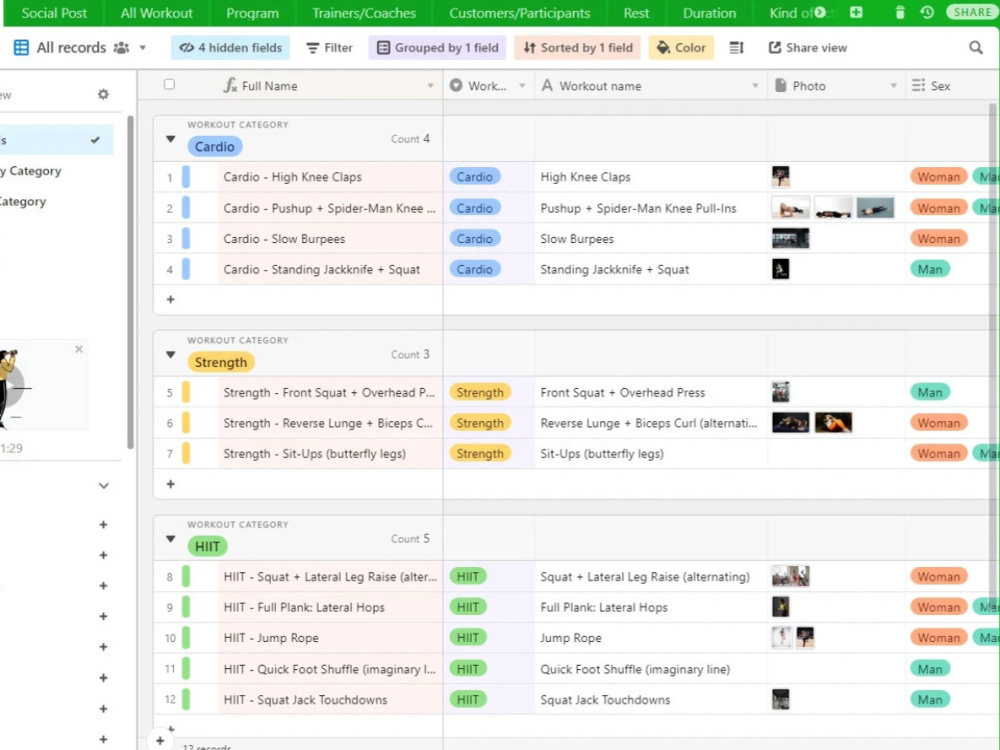Open the trash icon in top bar
This screenshot has width=1000, height=750.
899,12
